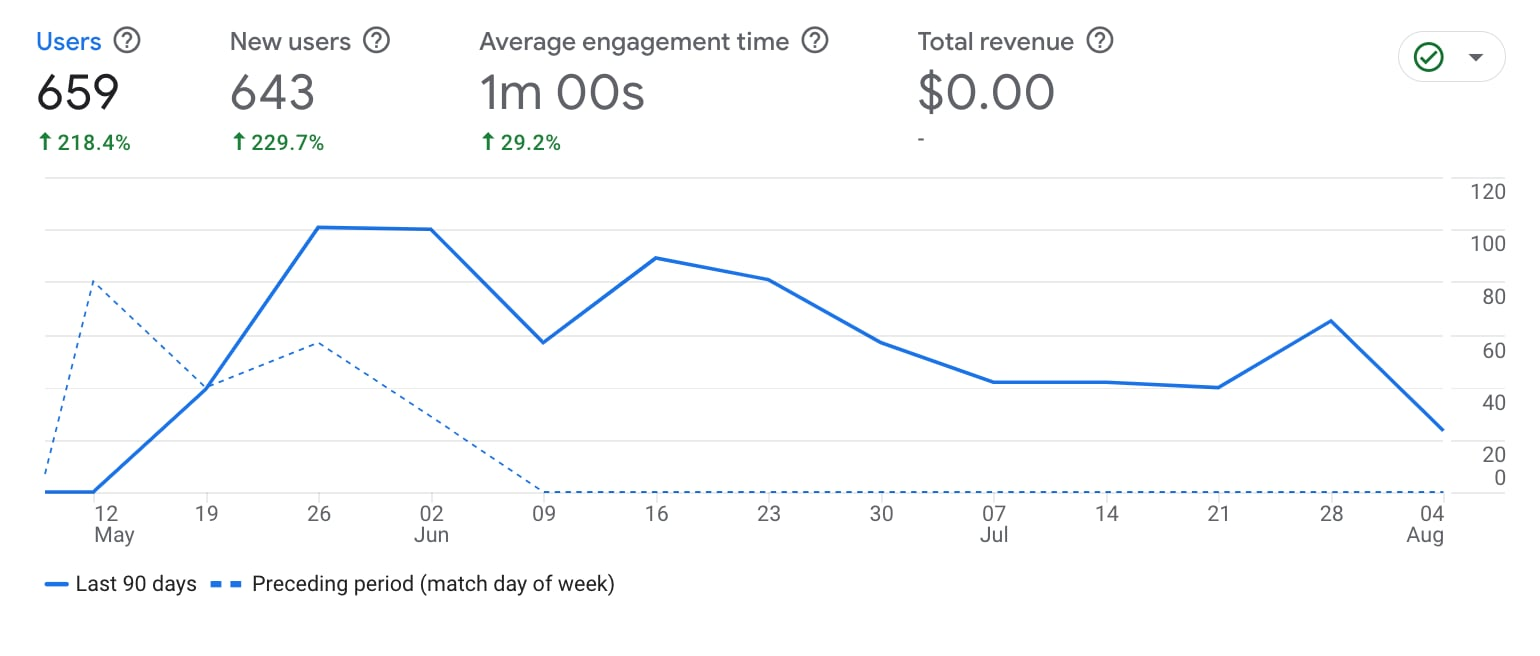Select the Total revenue metric tab
The image size is (1540, 656).
pos(995,42)
